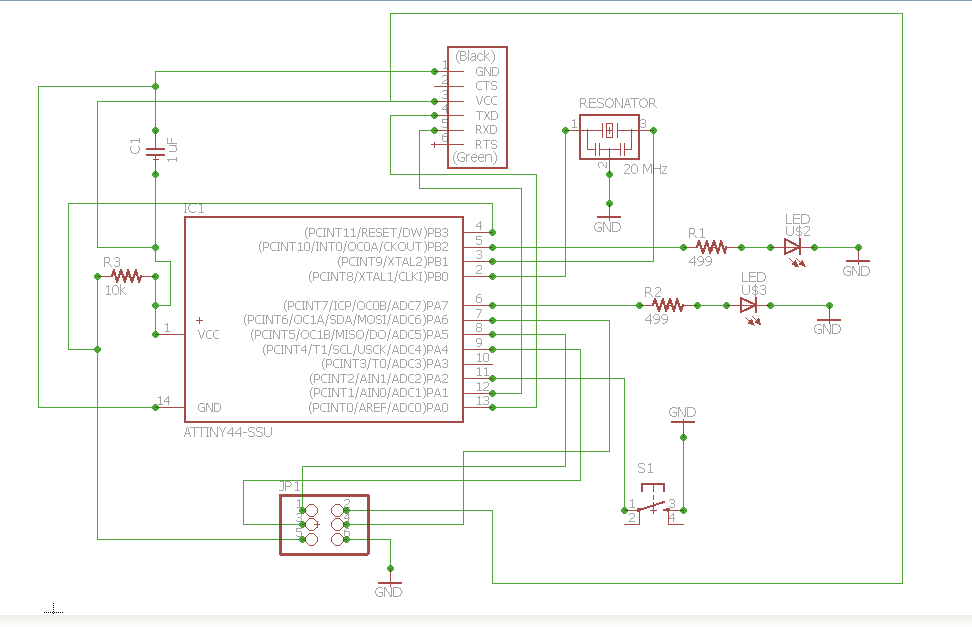The width and height of the screenshot is (972, 627).
Task: Select resistor R1 symbol
Action: (712, 247)
